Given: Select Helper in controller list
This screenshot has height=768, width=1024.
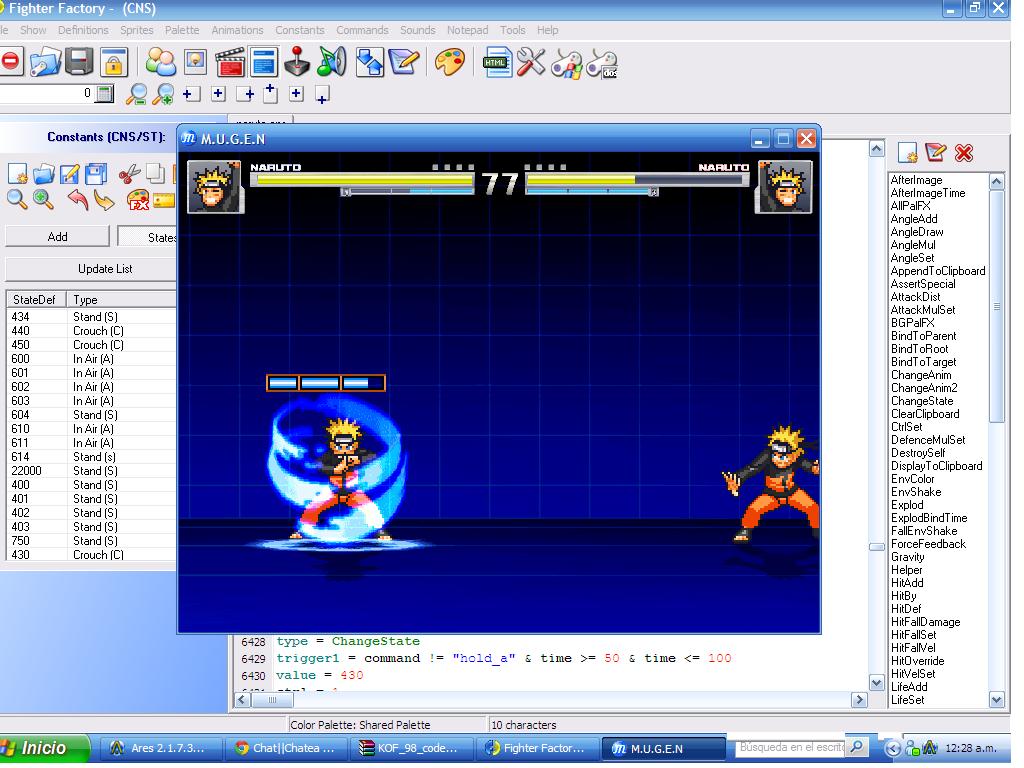Looking at the screenshot, I should tap(906, 569).
